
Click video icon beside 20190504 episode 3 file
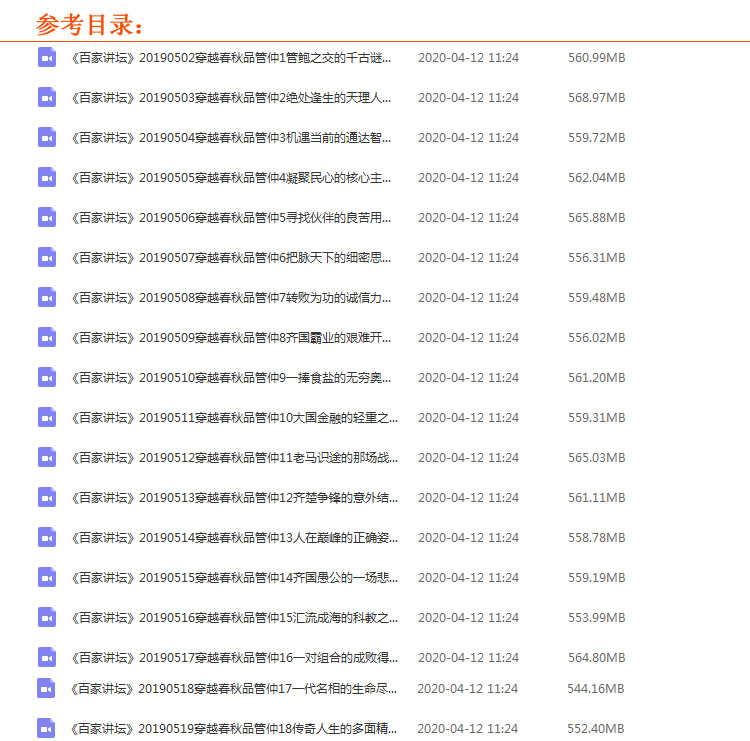(47, 138)
